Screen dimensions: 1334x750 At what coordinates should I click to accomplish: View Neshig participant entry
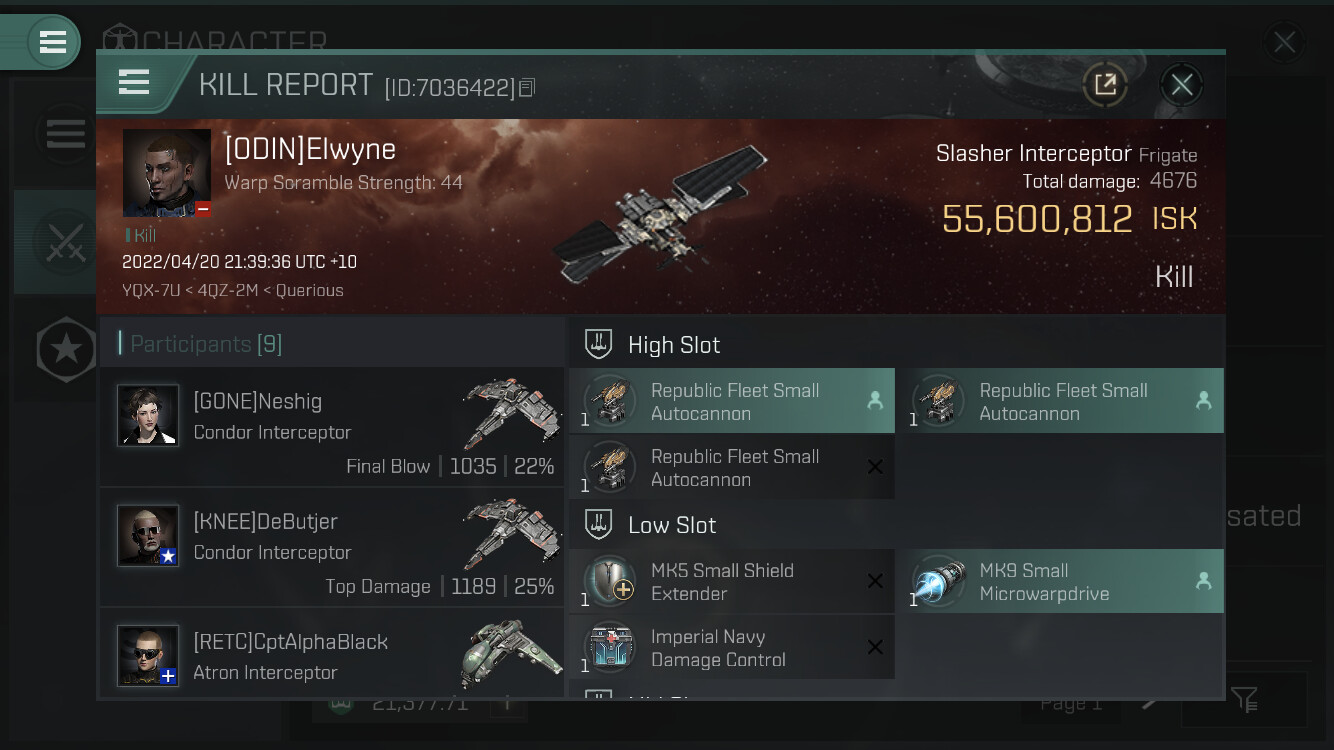coord(332,427)
